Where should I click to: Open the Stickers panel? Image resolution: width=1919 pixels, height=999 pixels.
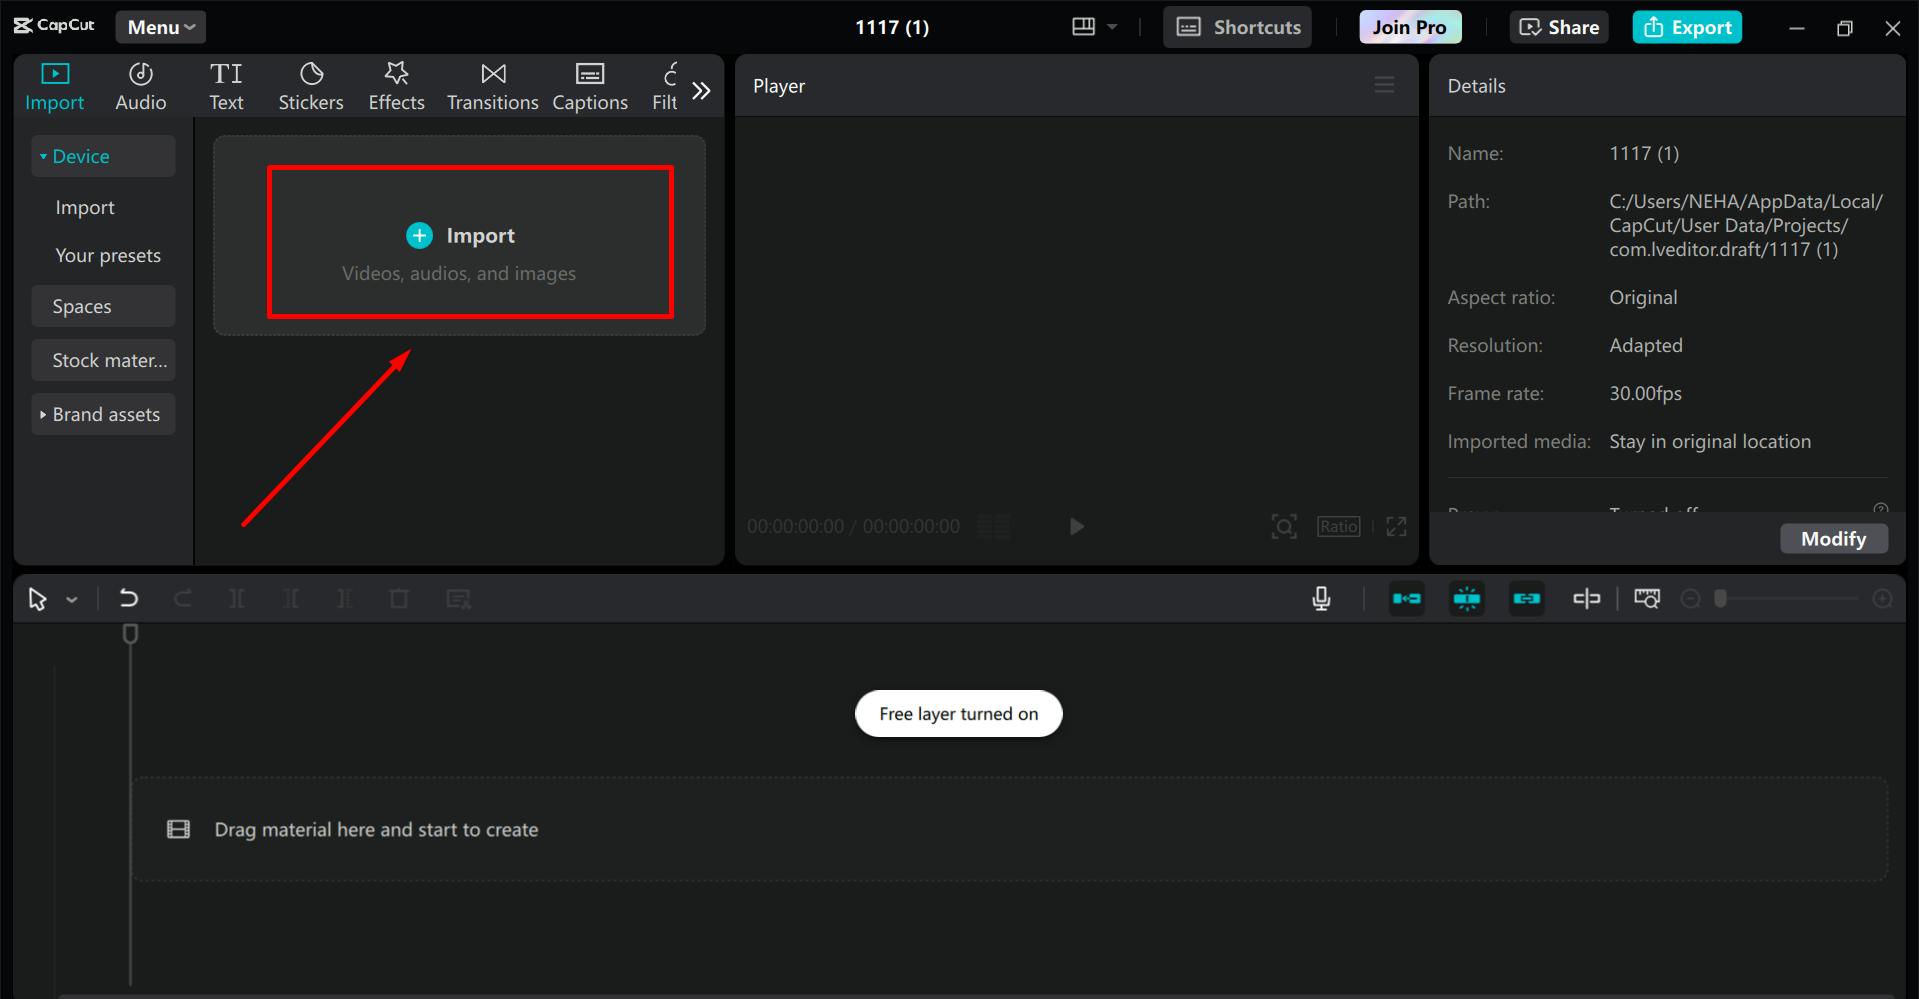click(x=310, y=86)
